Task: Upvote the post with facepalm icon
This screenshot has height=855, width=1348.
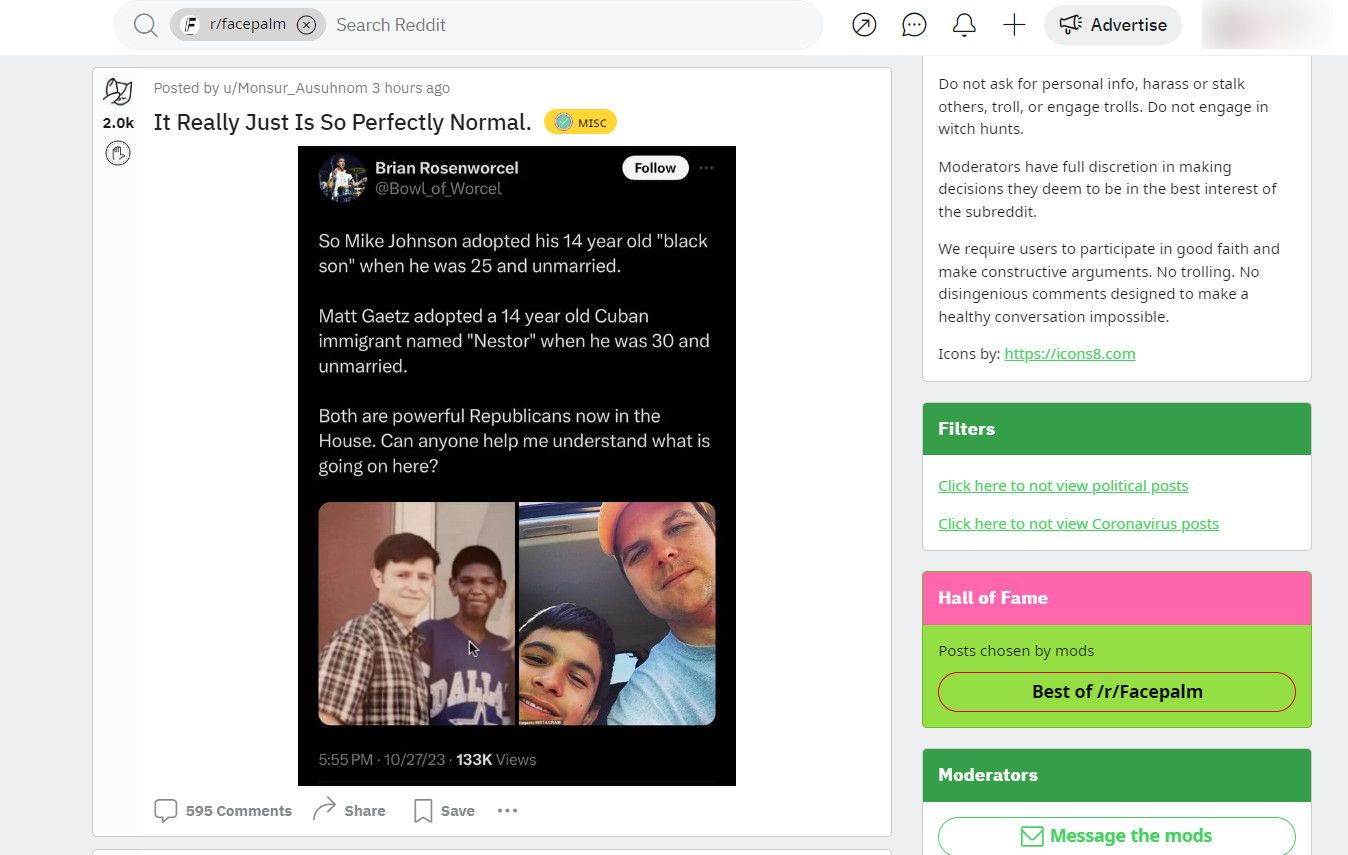Action: click(118, 92)
